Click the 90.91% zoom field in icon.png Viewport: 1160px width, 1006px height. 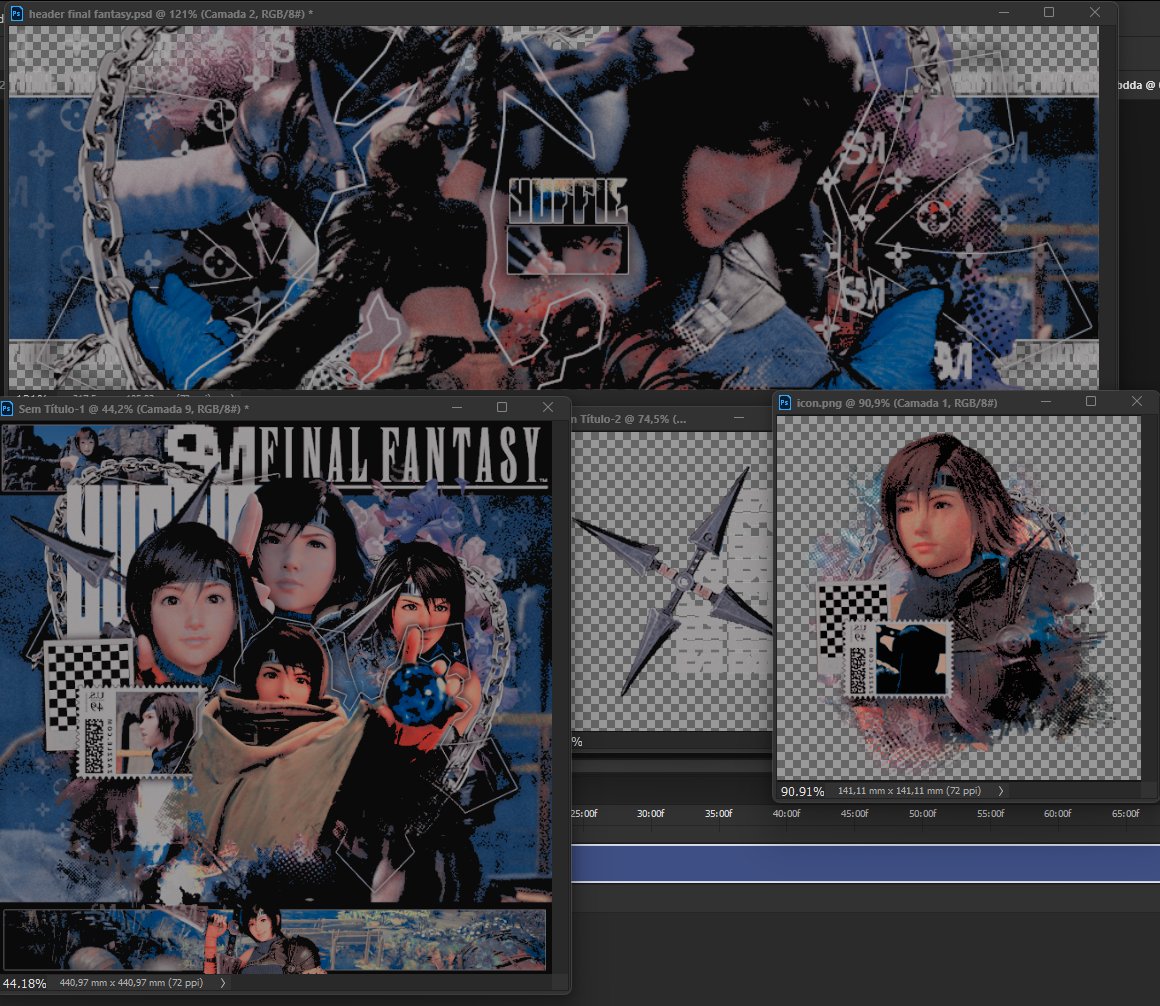click(803, 791)
